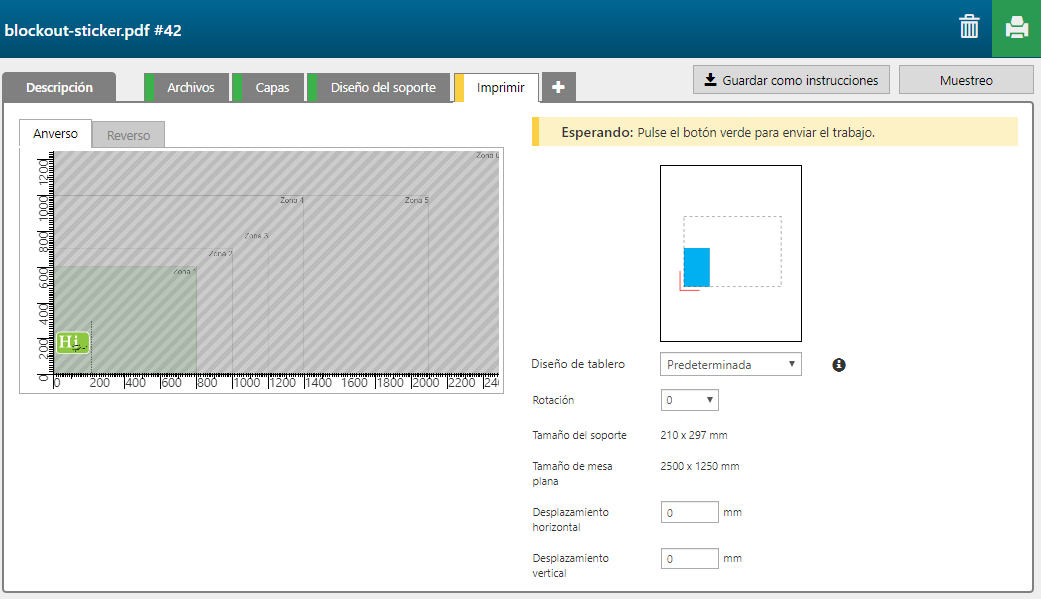Click the plus tab to add

tap(558, 88)
